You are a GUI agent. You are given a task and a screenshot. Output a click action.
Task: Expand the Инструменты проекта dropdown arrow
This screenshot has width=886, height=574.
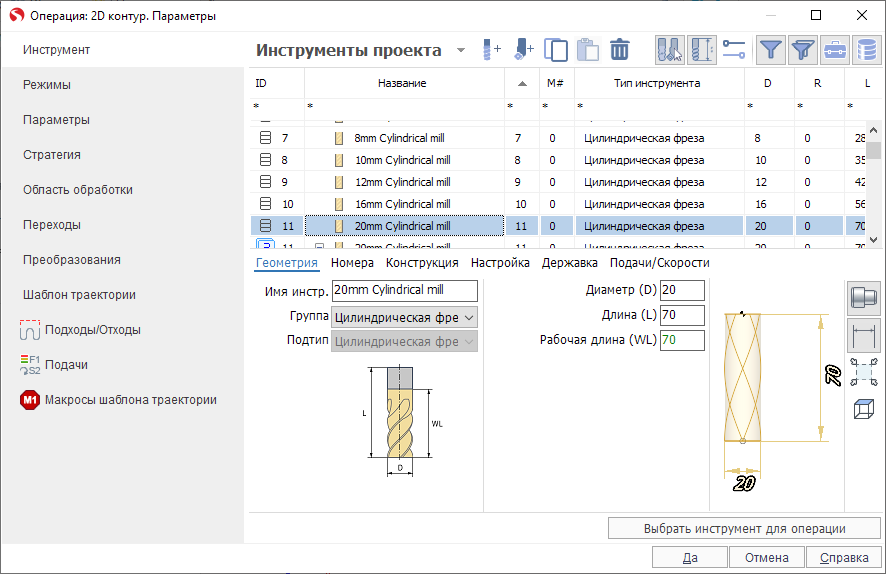click(461, 51)
